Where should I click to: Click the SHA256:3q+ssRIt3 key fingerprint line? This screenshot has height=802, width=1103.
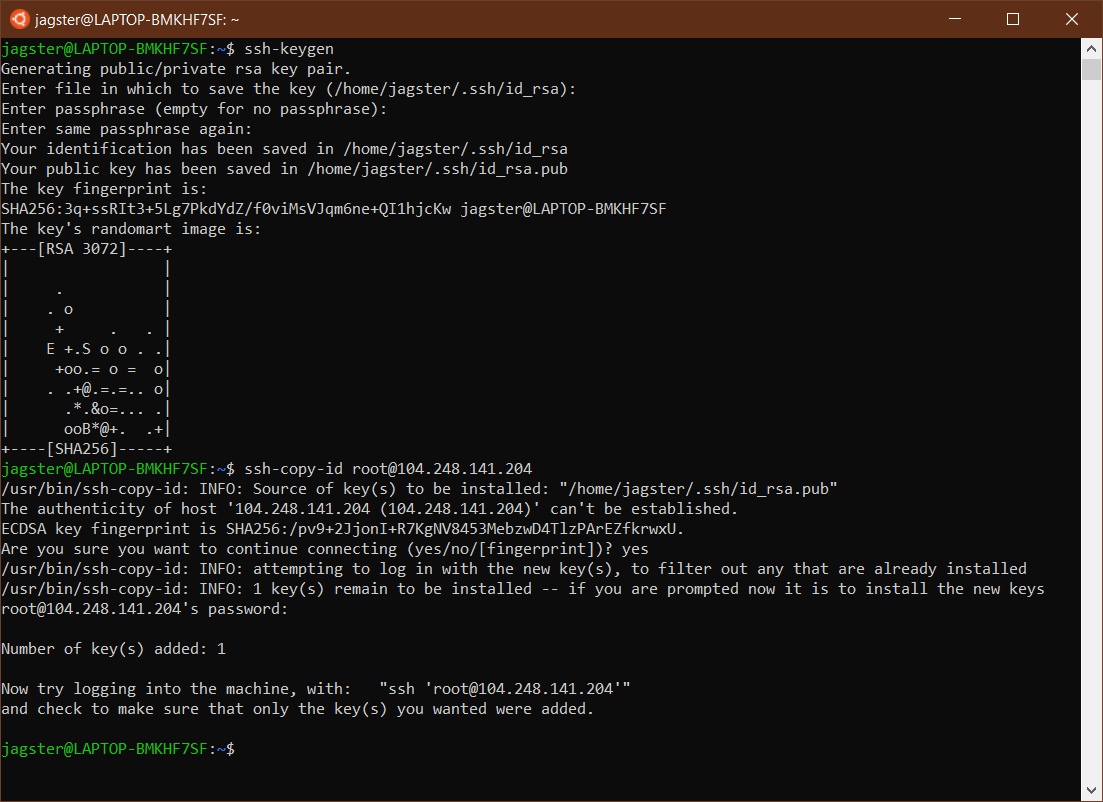[333, 209]
